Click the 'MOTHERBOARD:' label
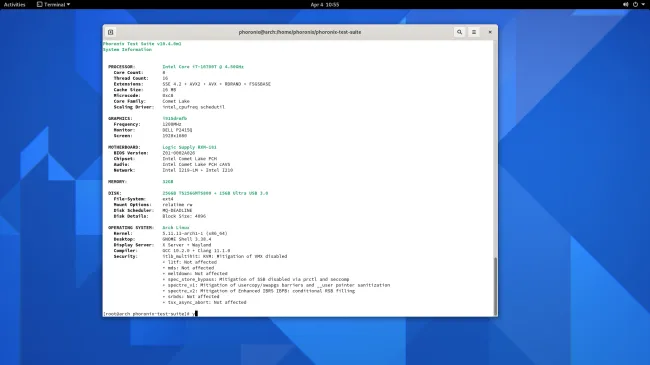 click(x=124, y=147)
